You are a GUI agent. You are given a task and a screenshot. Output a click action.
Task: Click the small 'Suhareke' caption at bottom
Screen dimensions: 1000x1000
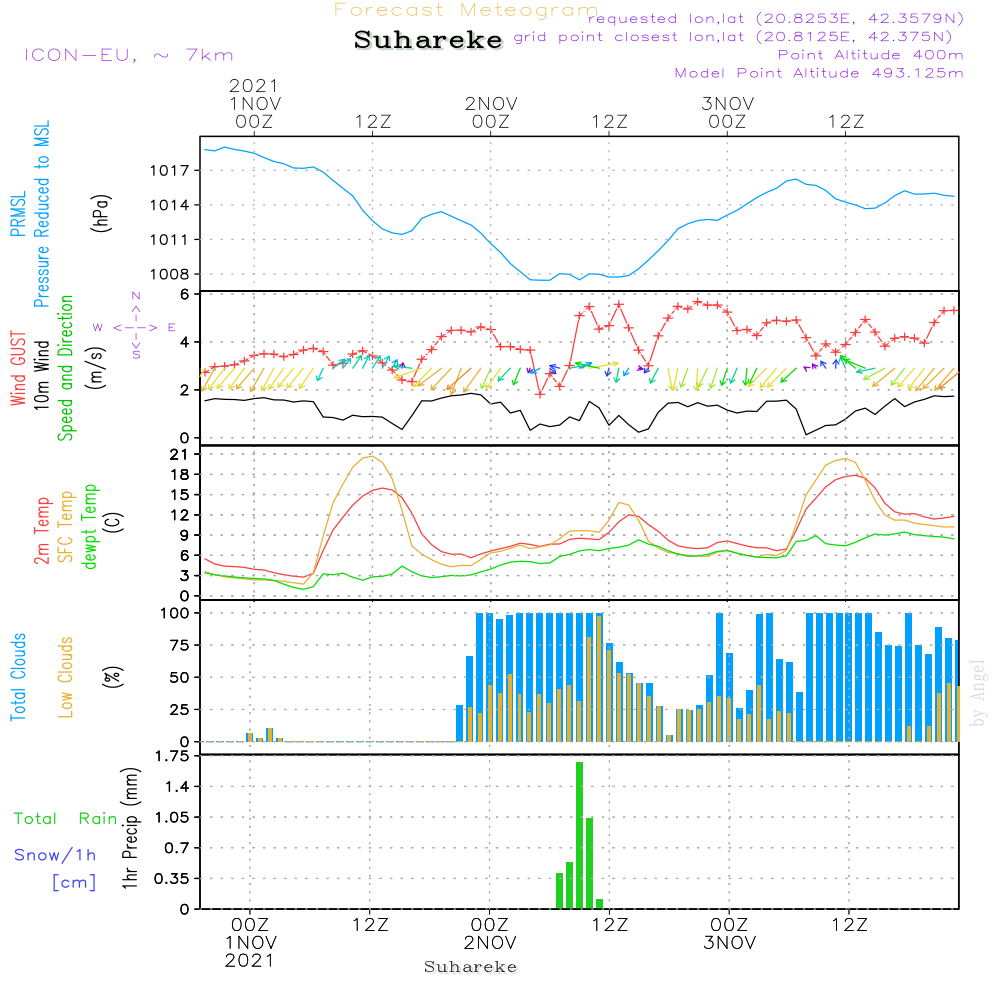(x=471, y=967)
